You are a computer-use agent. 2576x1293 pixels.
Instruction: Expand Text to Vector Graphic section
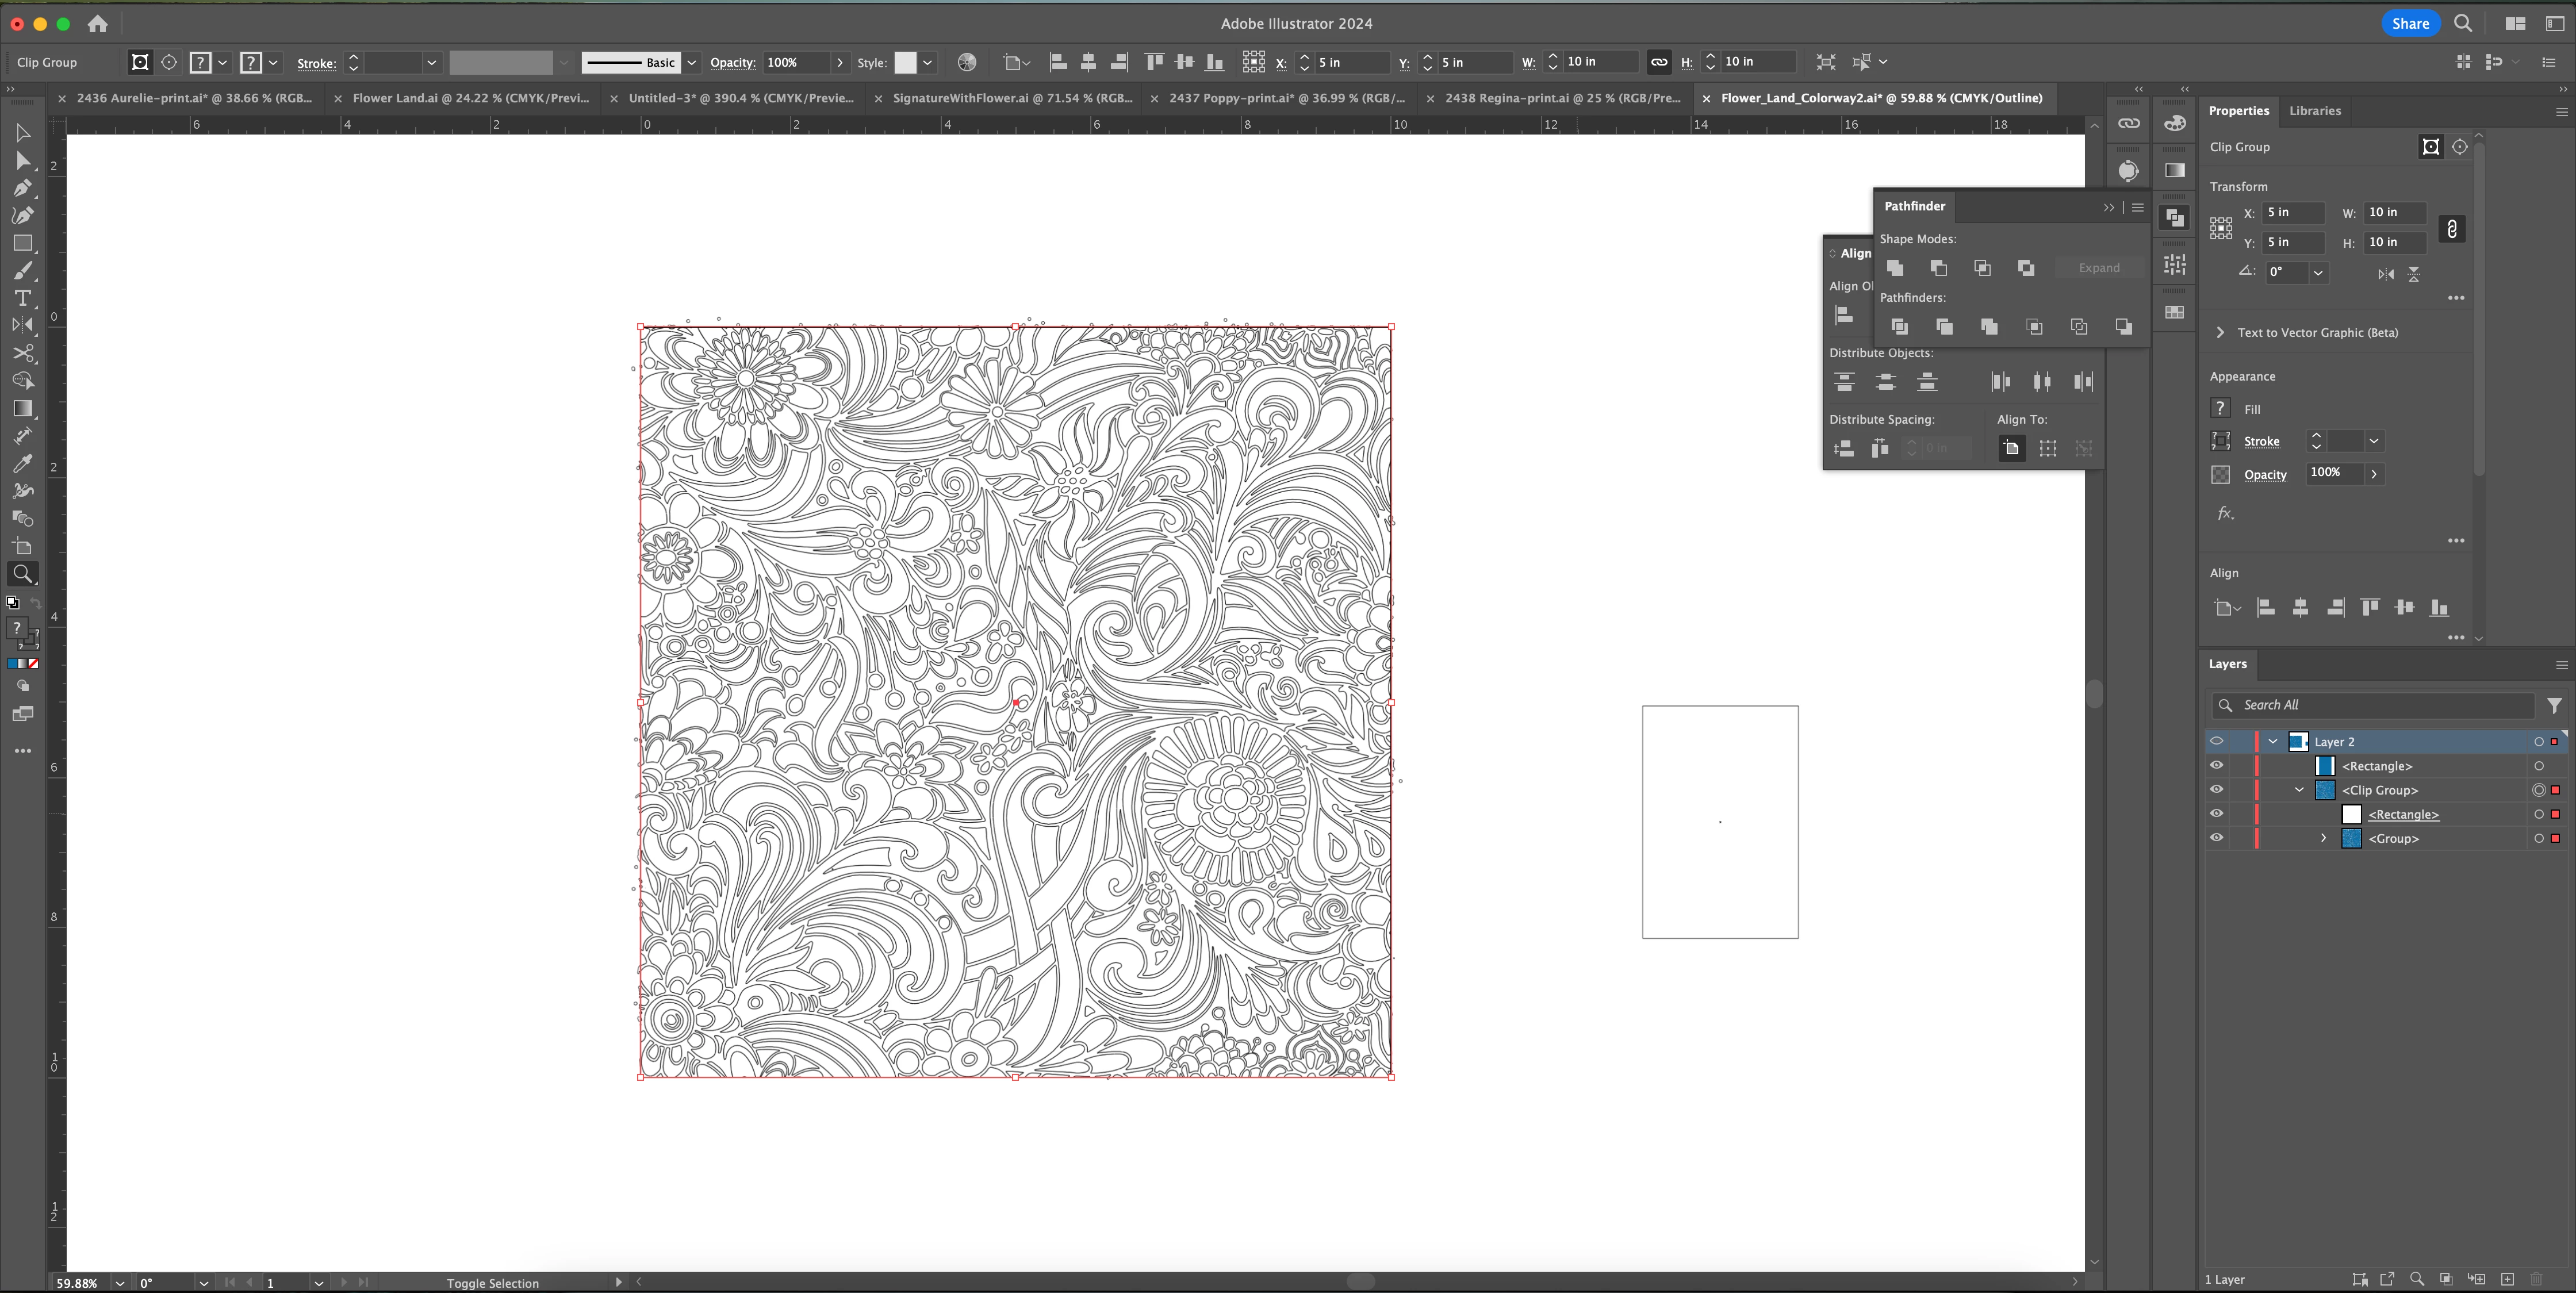click(2220, 332)
